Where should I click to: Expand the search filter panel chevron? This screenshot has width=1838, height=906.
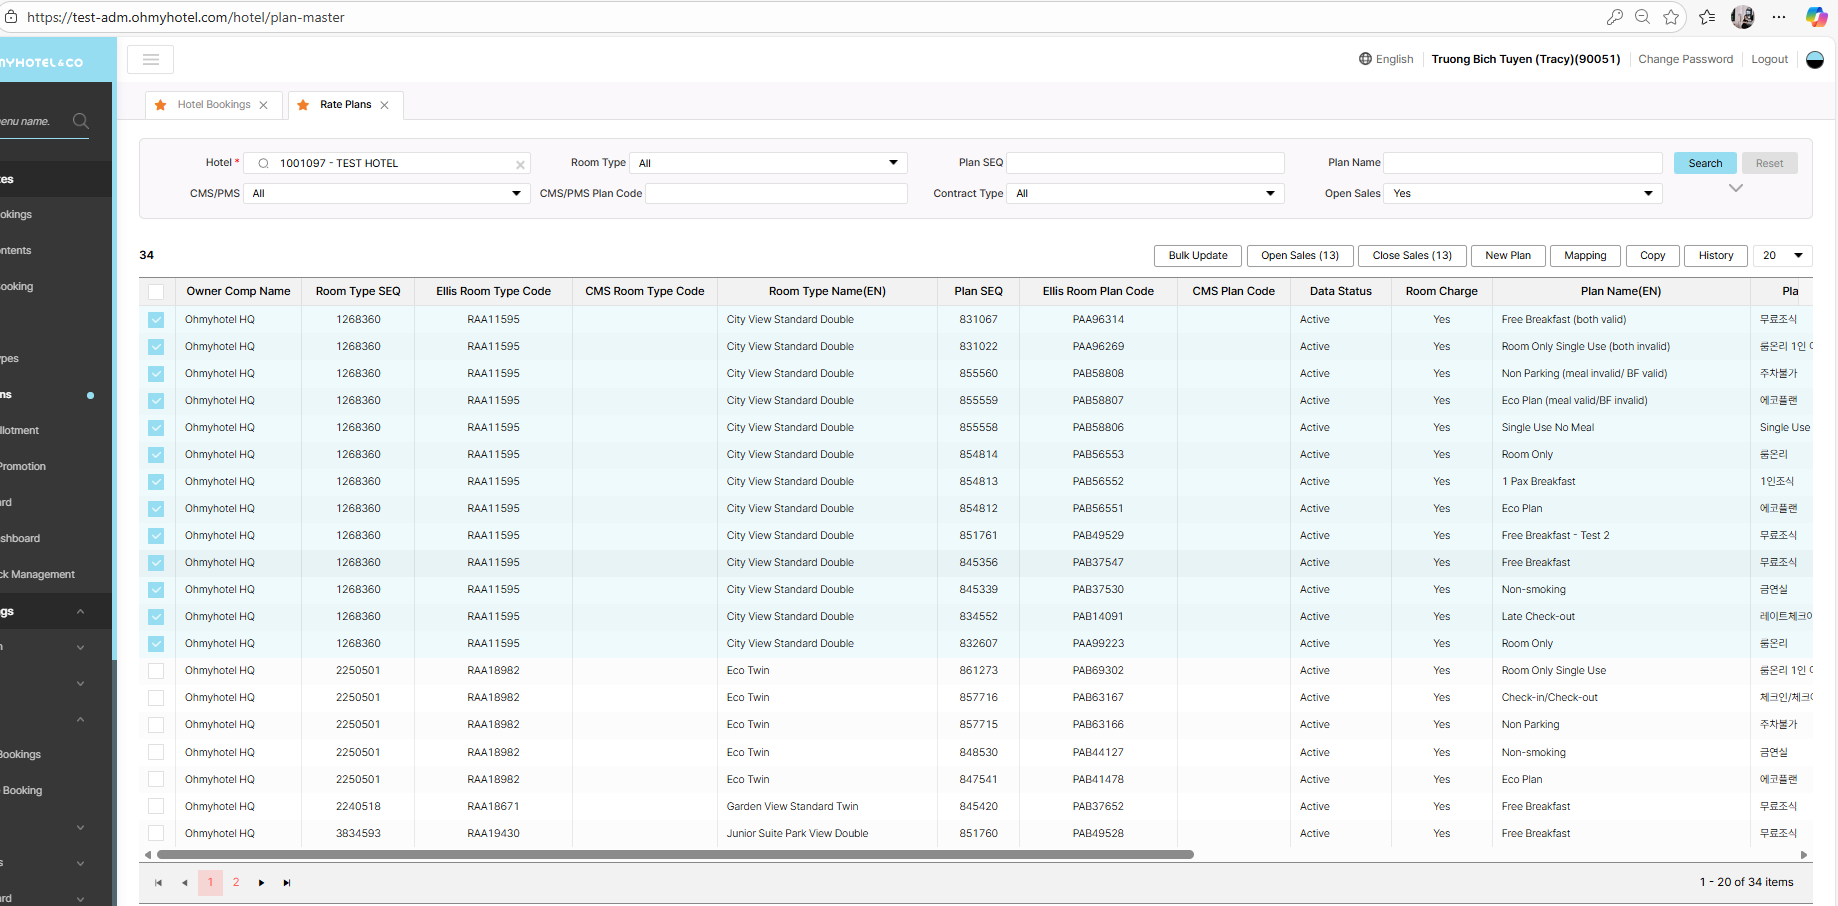click(x=1736, y=188)
